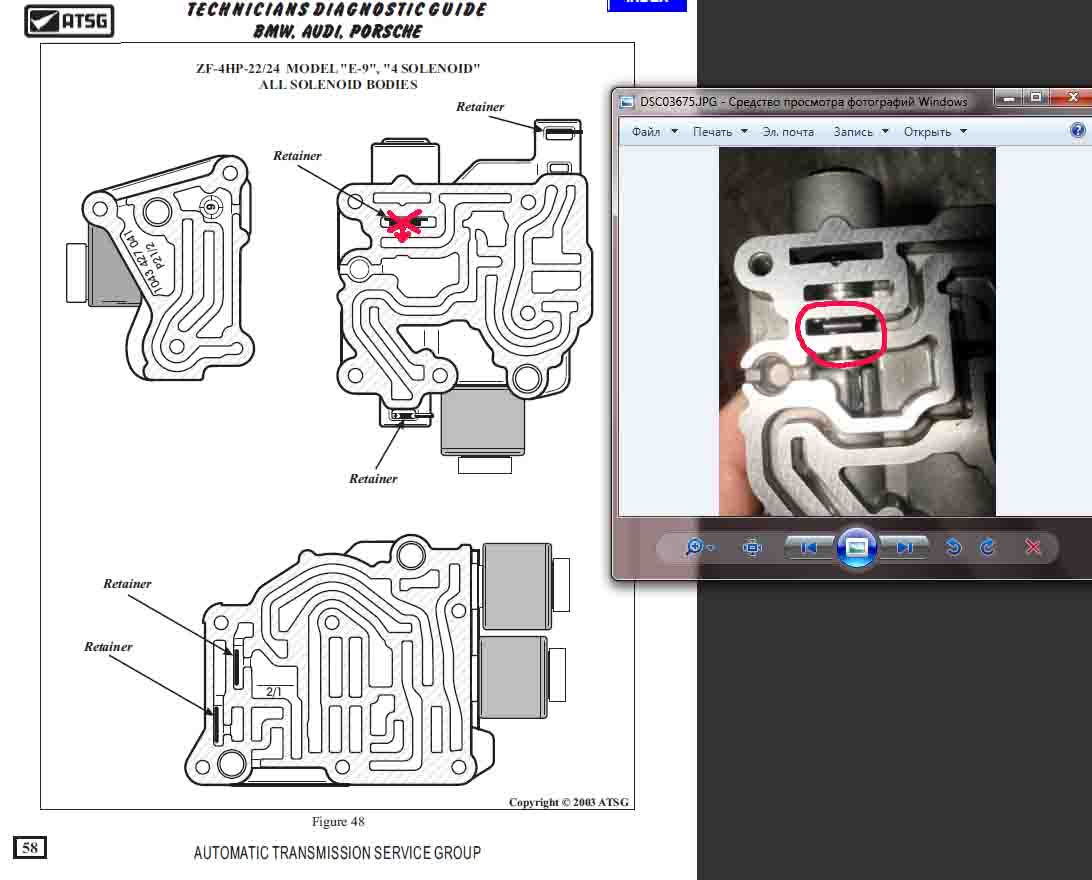
Task: Click the ATSG logo in the page header
Action: click(x=69, y=20)
